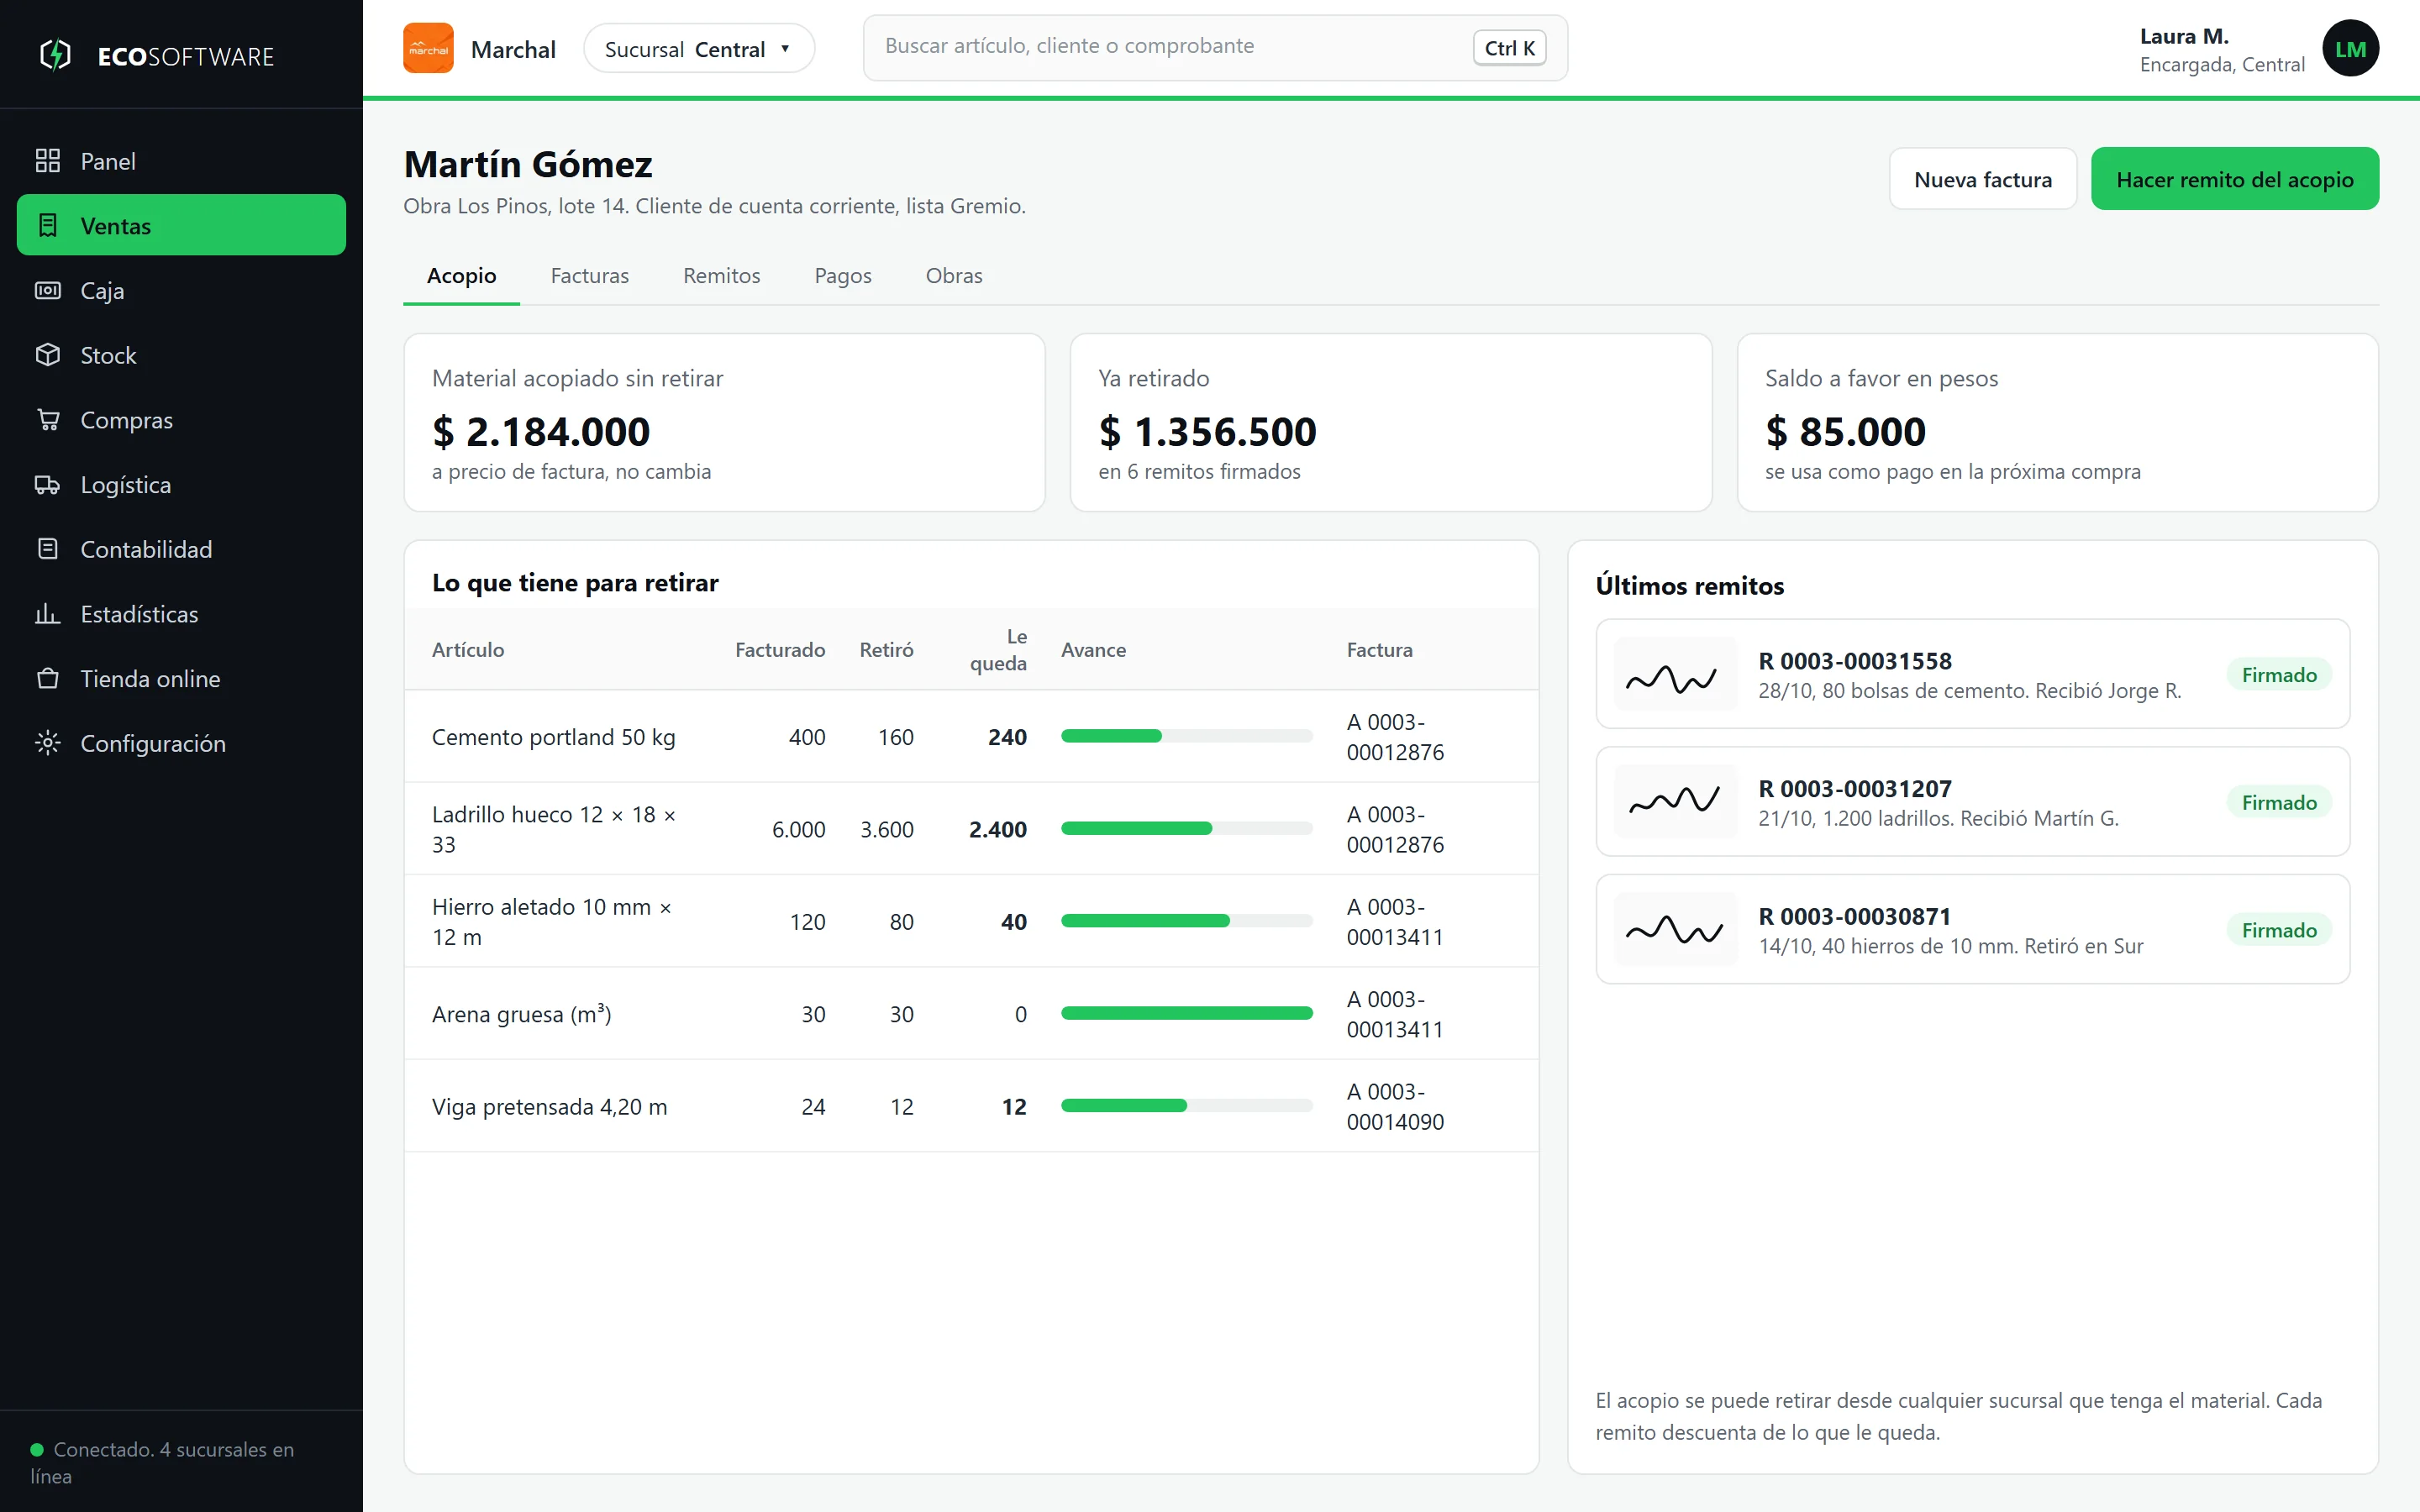The image size is (2420, 1512).
Task: Open the LM user avatar
Action: pos(2350,48)
